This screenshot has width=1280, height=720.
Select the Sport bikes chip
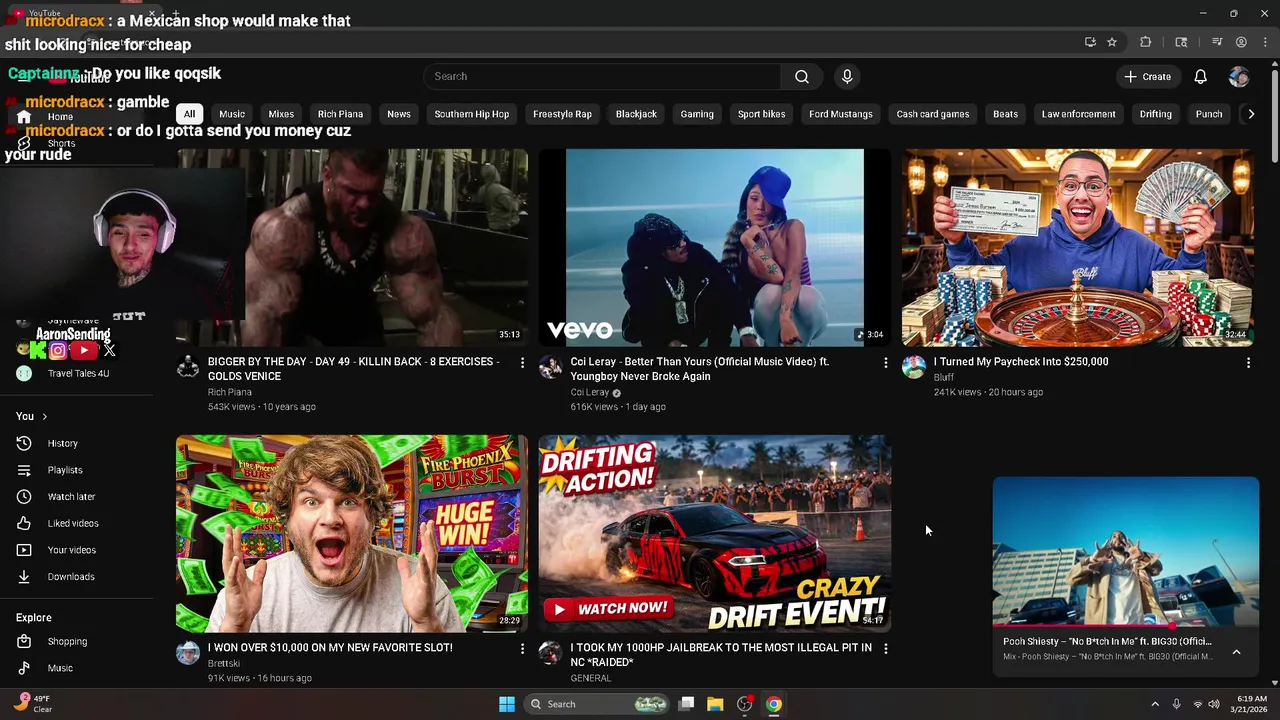point(762,114)
